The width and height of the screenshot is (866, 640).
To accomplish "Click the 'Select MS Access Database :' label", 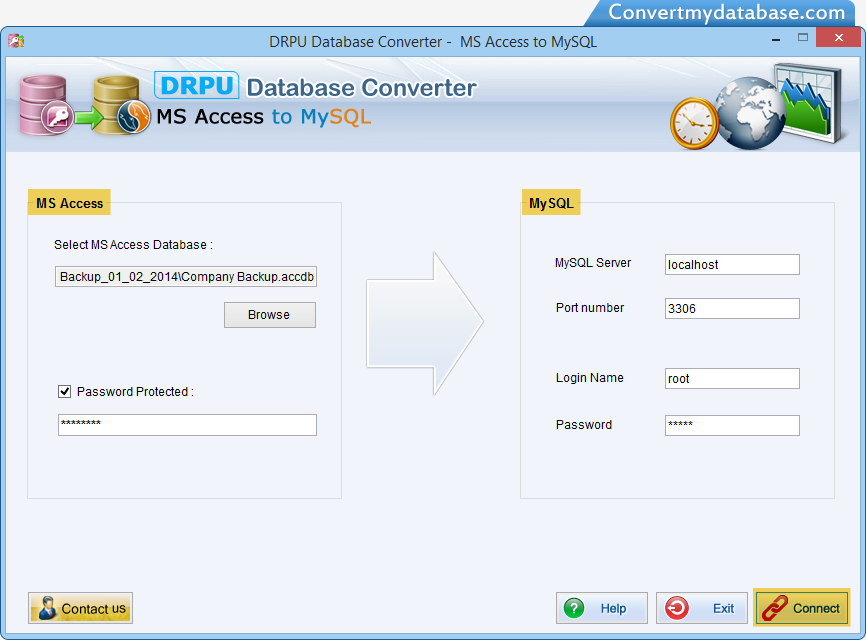I will click(133, 245).
